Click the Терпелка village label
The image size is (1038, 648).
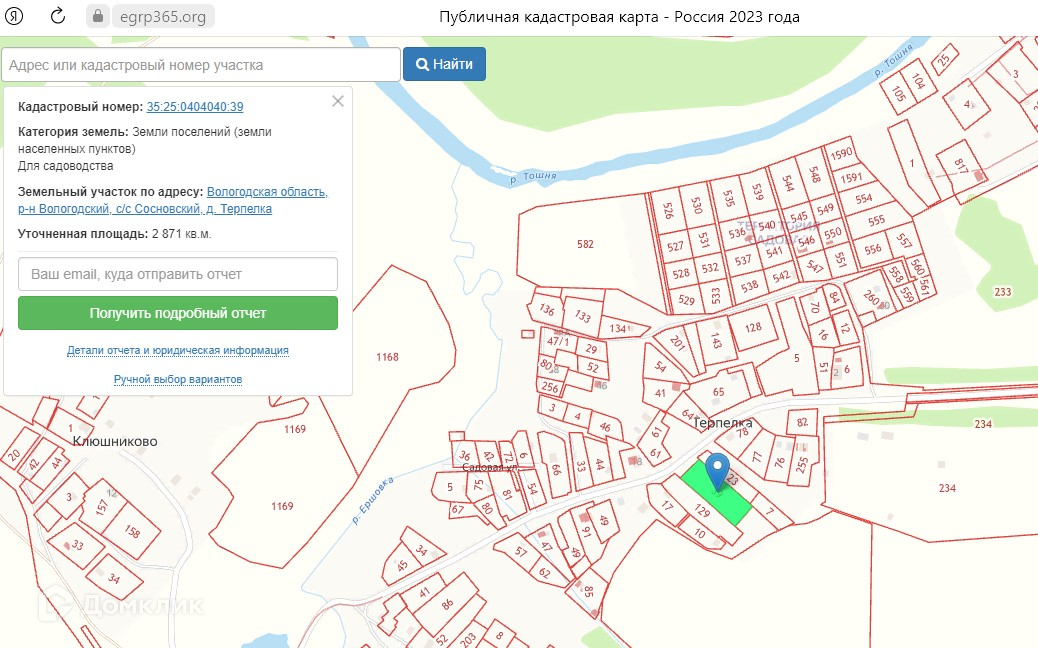coord(722,423)
